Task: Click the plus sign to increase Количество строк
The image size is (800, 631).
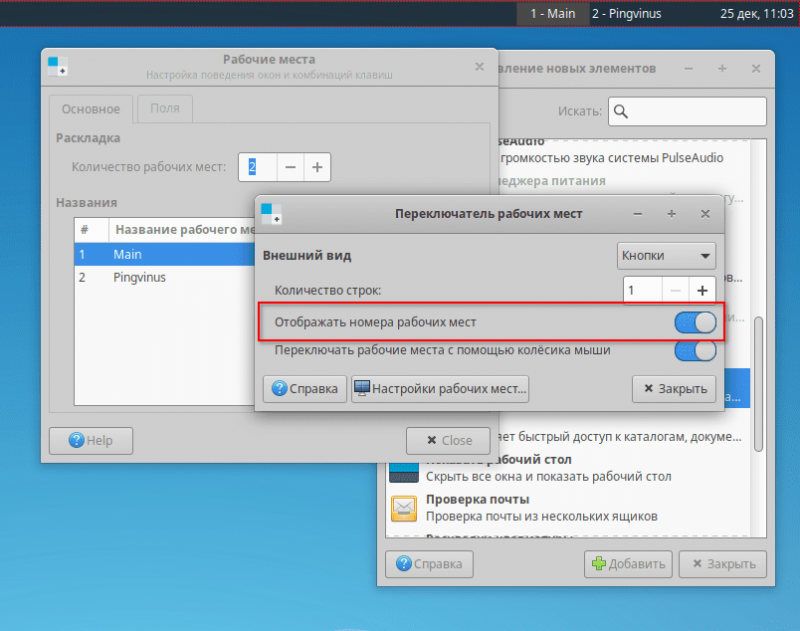Action: coord(702,290)
